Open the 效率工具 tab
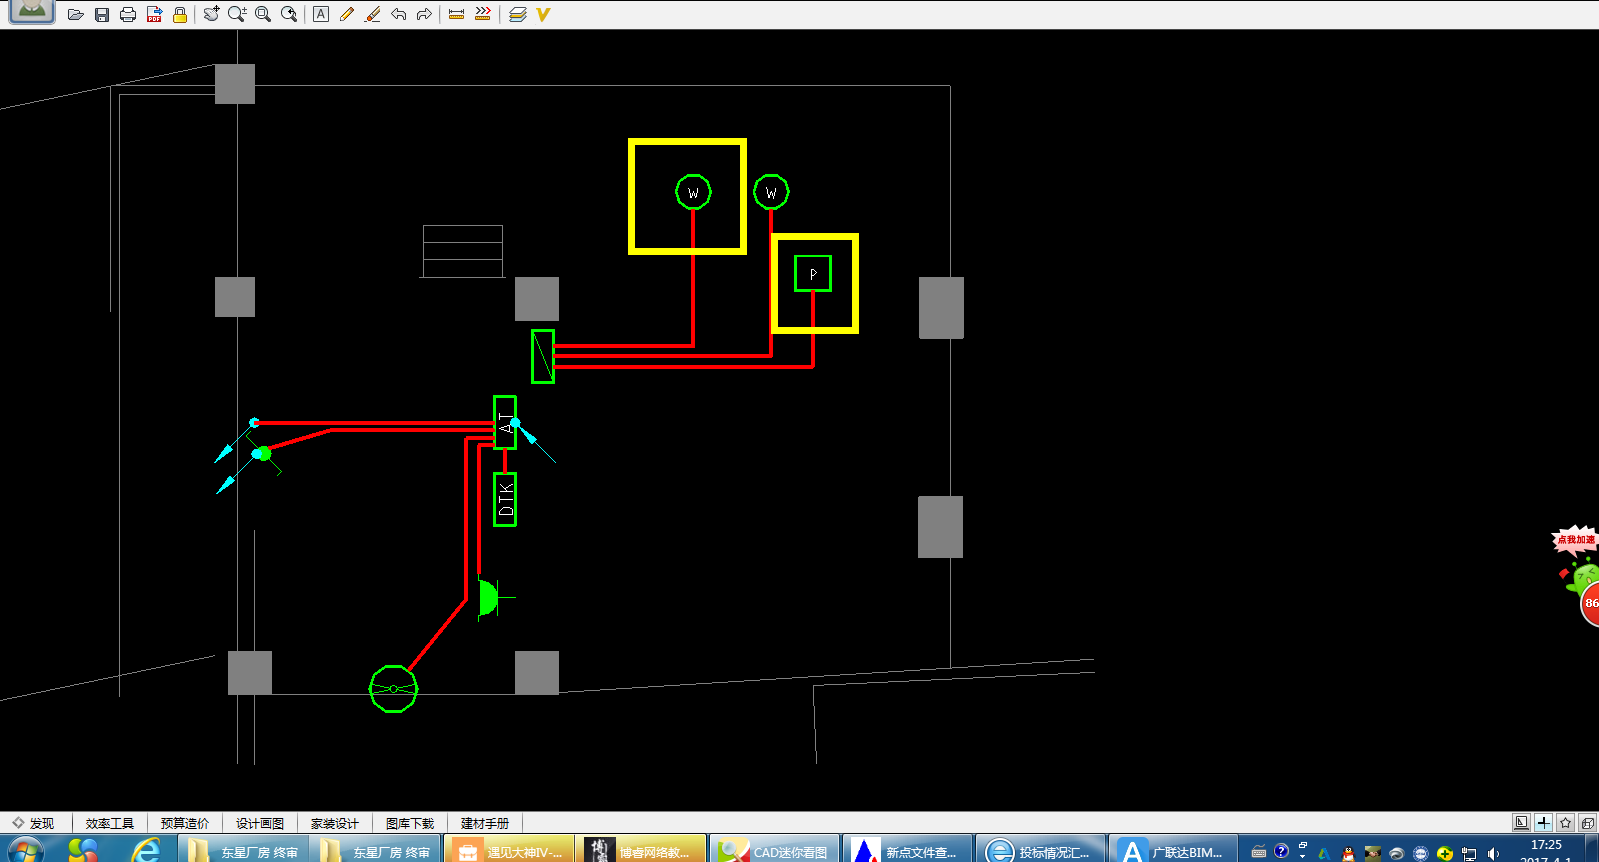The image size is (1599, 862). click(x=110, y=823)
